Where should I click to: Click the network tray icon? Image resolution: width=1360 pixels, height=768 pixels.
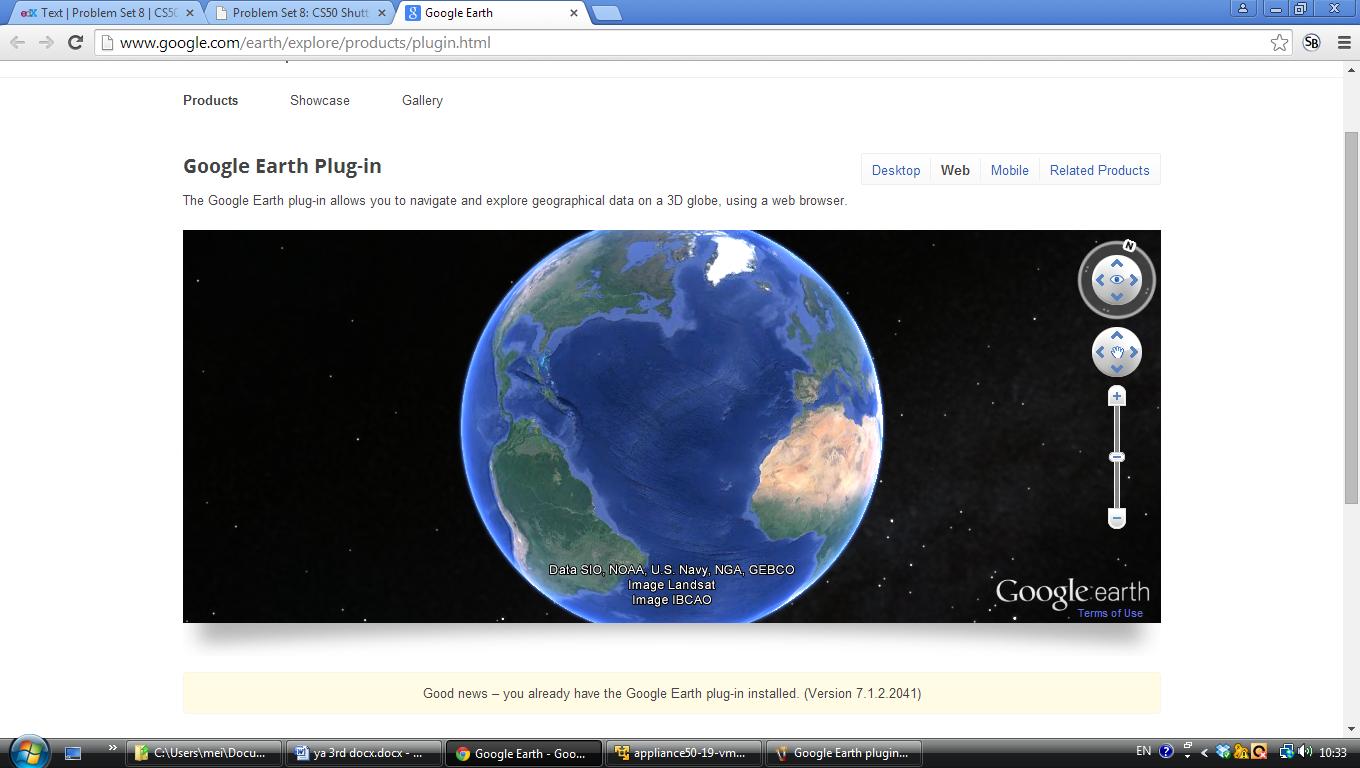tap(1287, 753)
